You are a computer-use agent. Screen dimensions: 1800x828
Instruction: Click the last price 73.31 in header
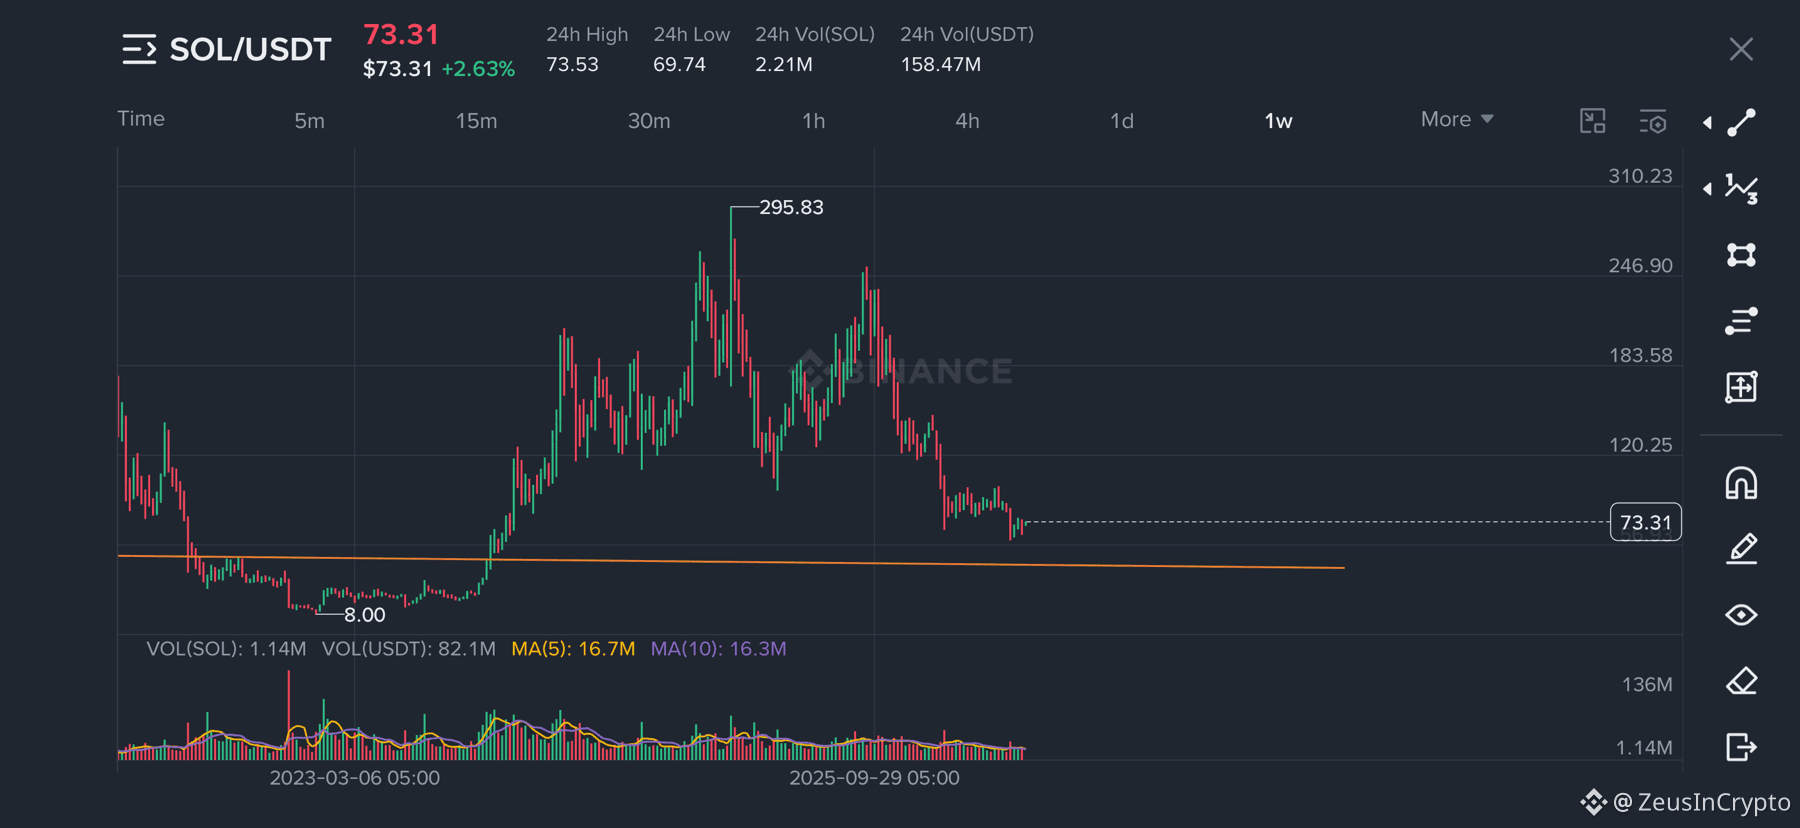[401, 34]
